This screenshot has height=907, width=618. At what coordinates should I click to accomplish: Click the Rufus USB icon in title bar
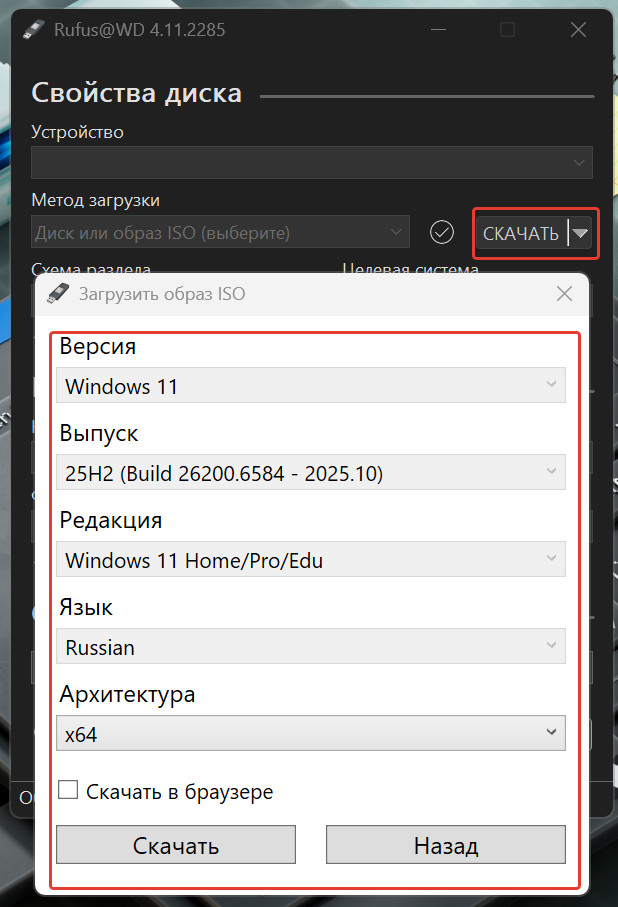click(x=34, y=30)
